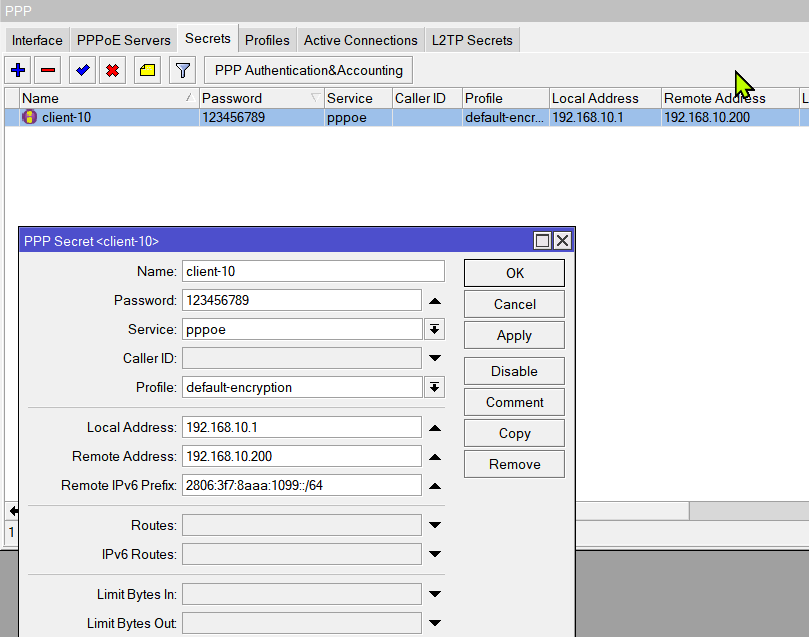
Task: Click the red X Disable icon
Action: (x=113, y=70)
